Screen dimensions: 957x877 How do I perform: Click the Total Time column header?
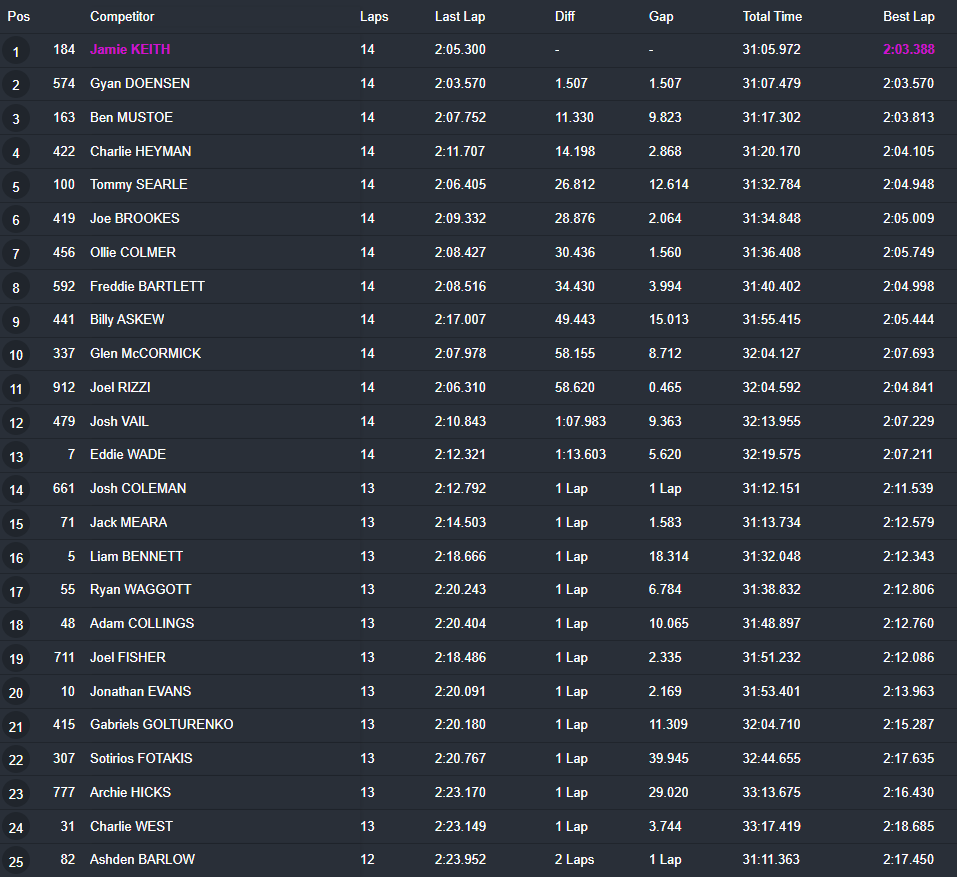point(772,16)
